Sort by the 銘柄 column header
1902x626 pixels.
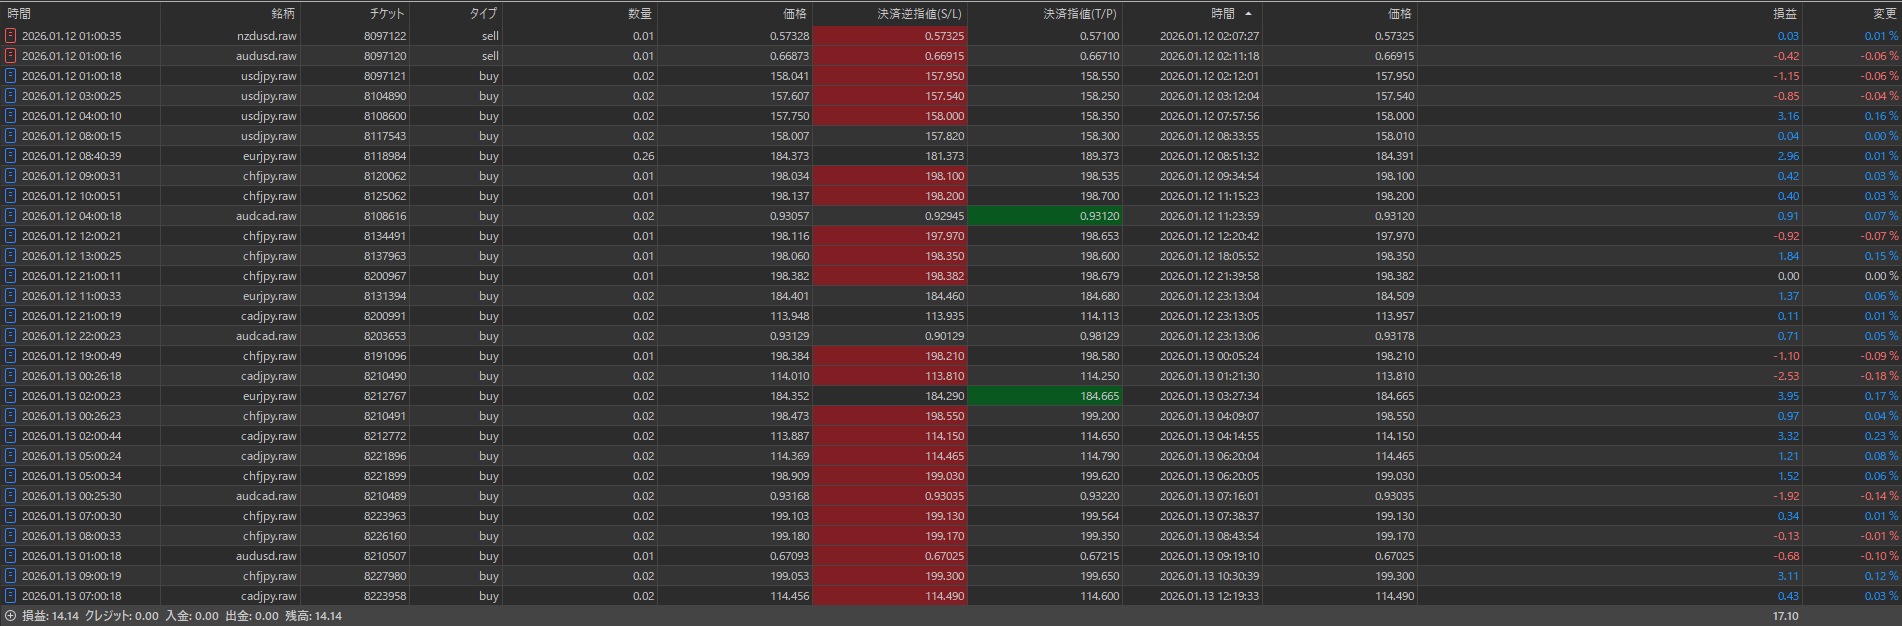tap(283, 14)
